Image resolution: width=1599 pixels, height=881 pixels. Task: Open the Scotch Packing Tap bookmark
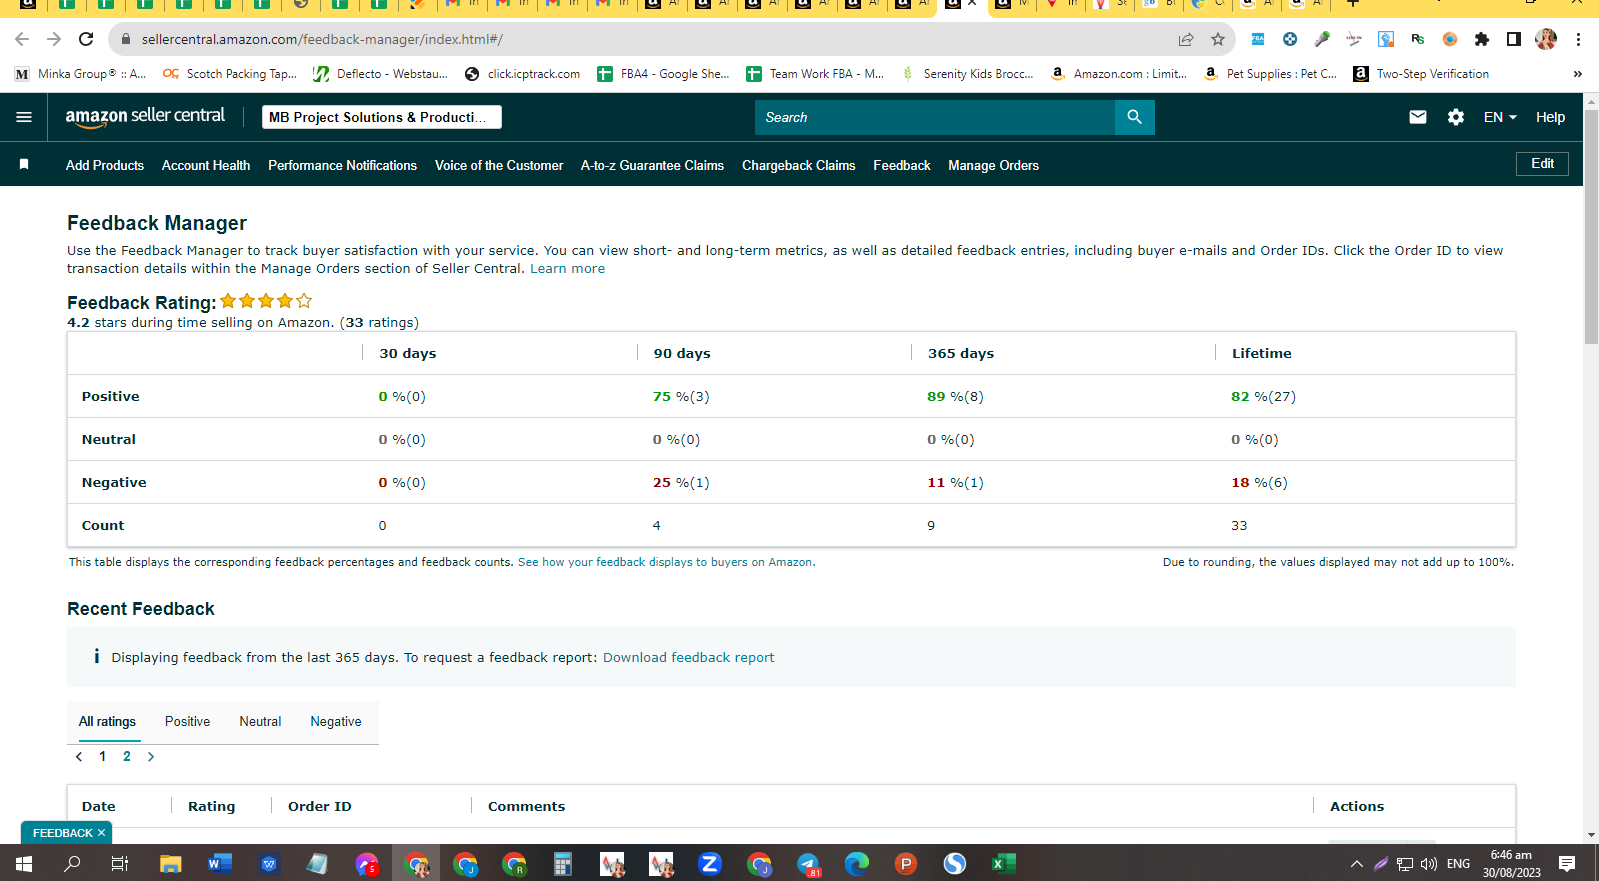(230, 74)
